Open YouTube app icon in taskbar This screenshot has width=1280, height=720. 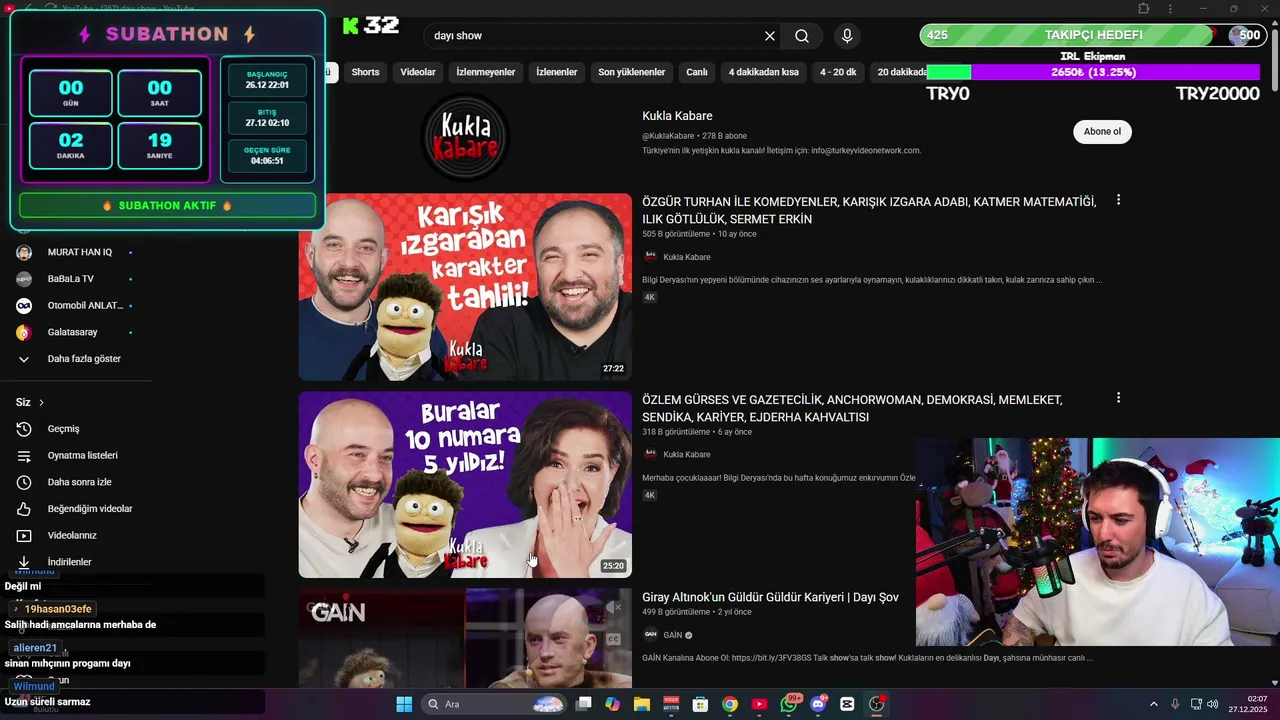pos(759,704)
